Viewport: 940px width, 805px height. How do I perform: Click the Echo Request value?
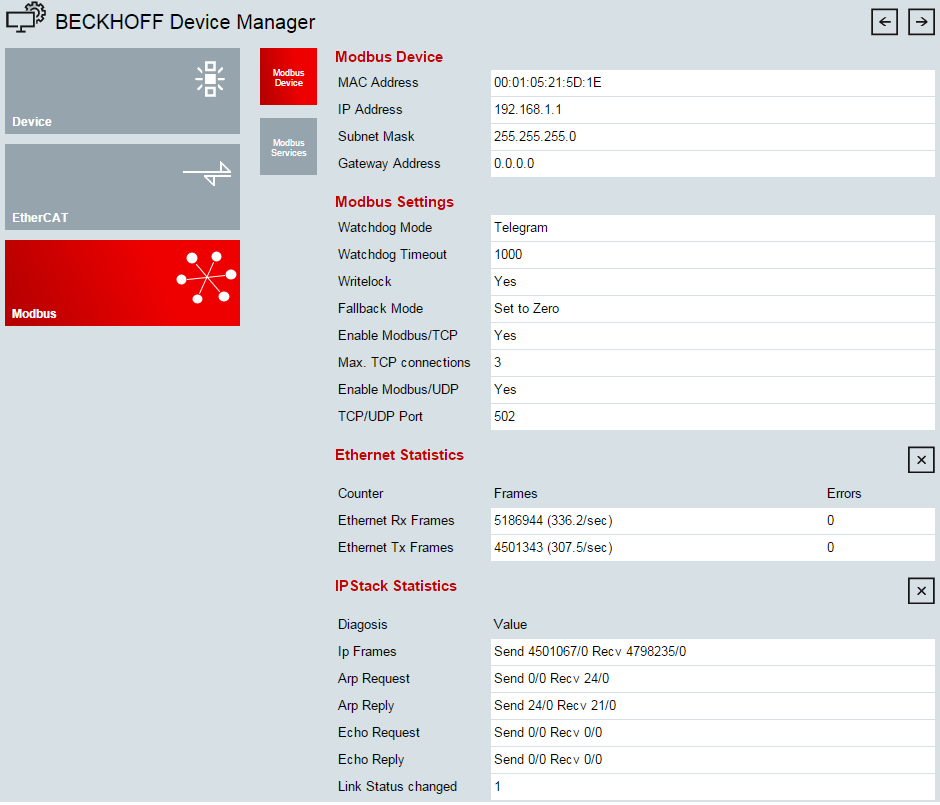[x=548, y=732]
